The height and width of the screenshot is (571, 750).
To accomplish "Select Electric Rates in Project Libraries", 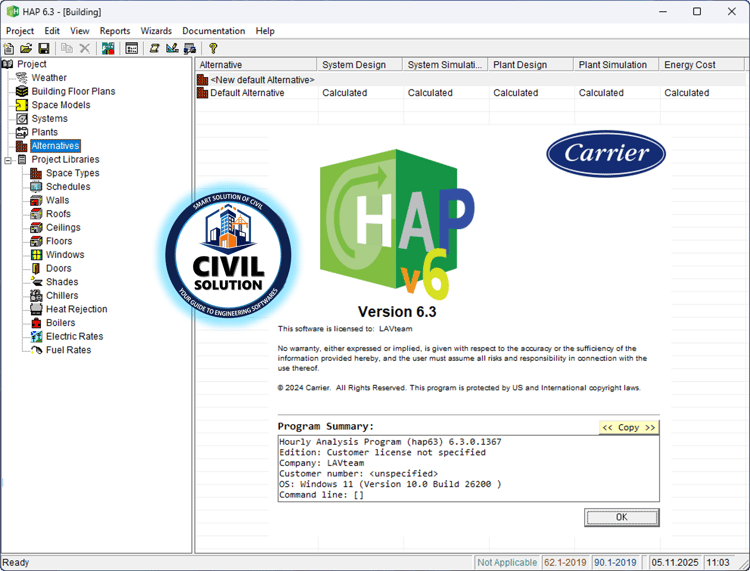I will click(x=75, y=337).
